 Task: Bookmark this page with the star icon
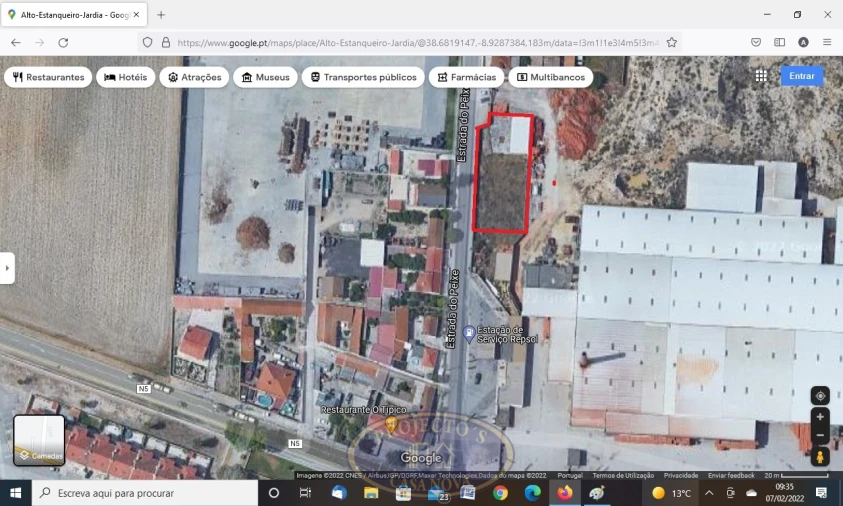pos(672,43)
